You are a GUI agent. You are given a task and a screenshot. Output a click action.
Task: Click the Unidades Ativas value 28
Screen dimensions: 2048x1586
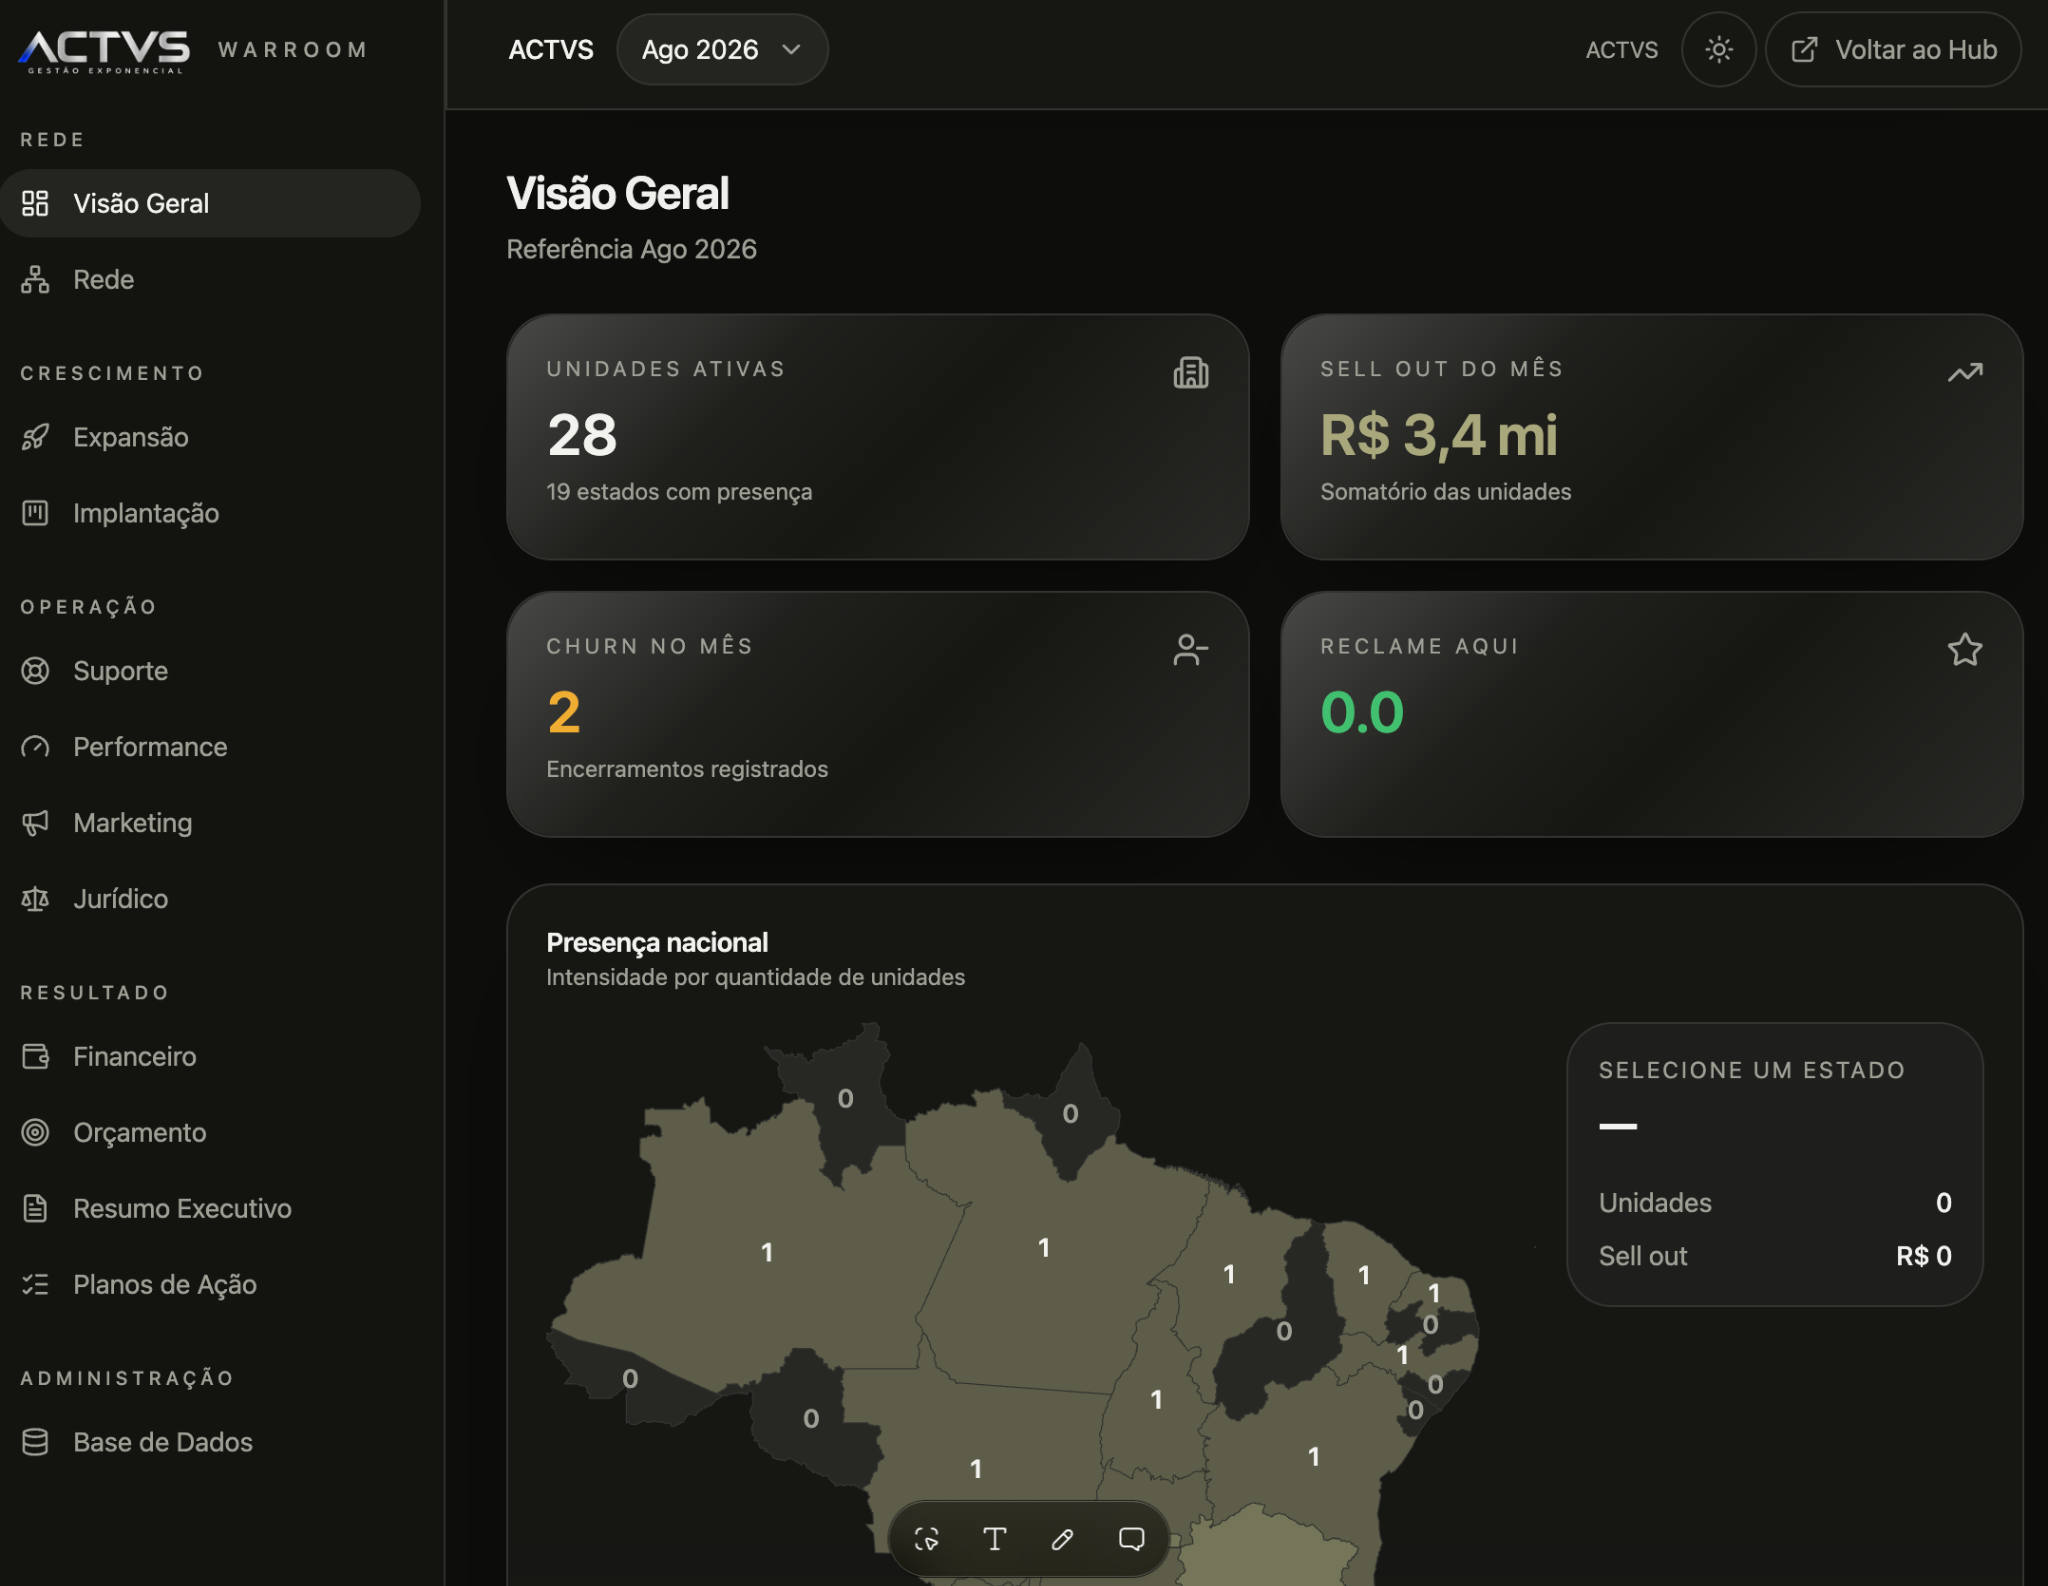[x=582, y=435]
